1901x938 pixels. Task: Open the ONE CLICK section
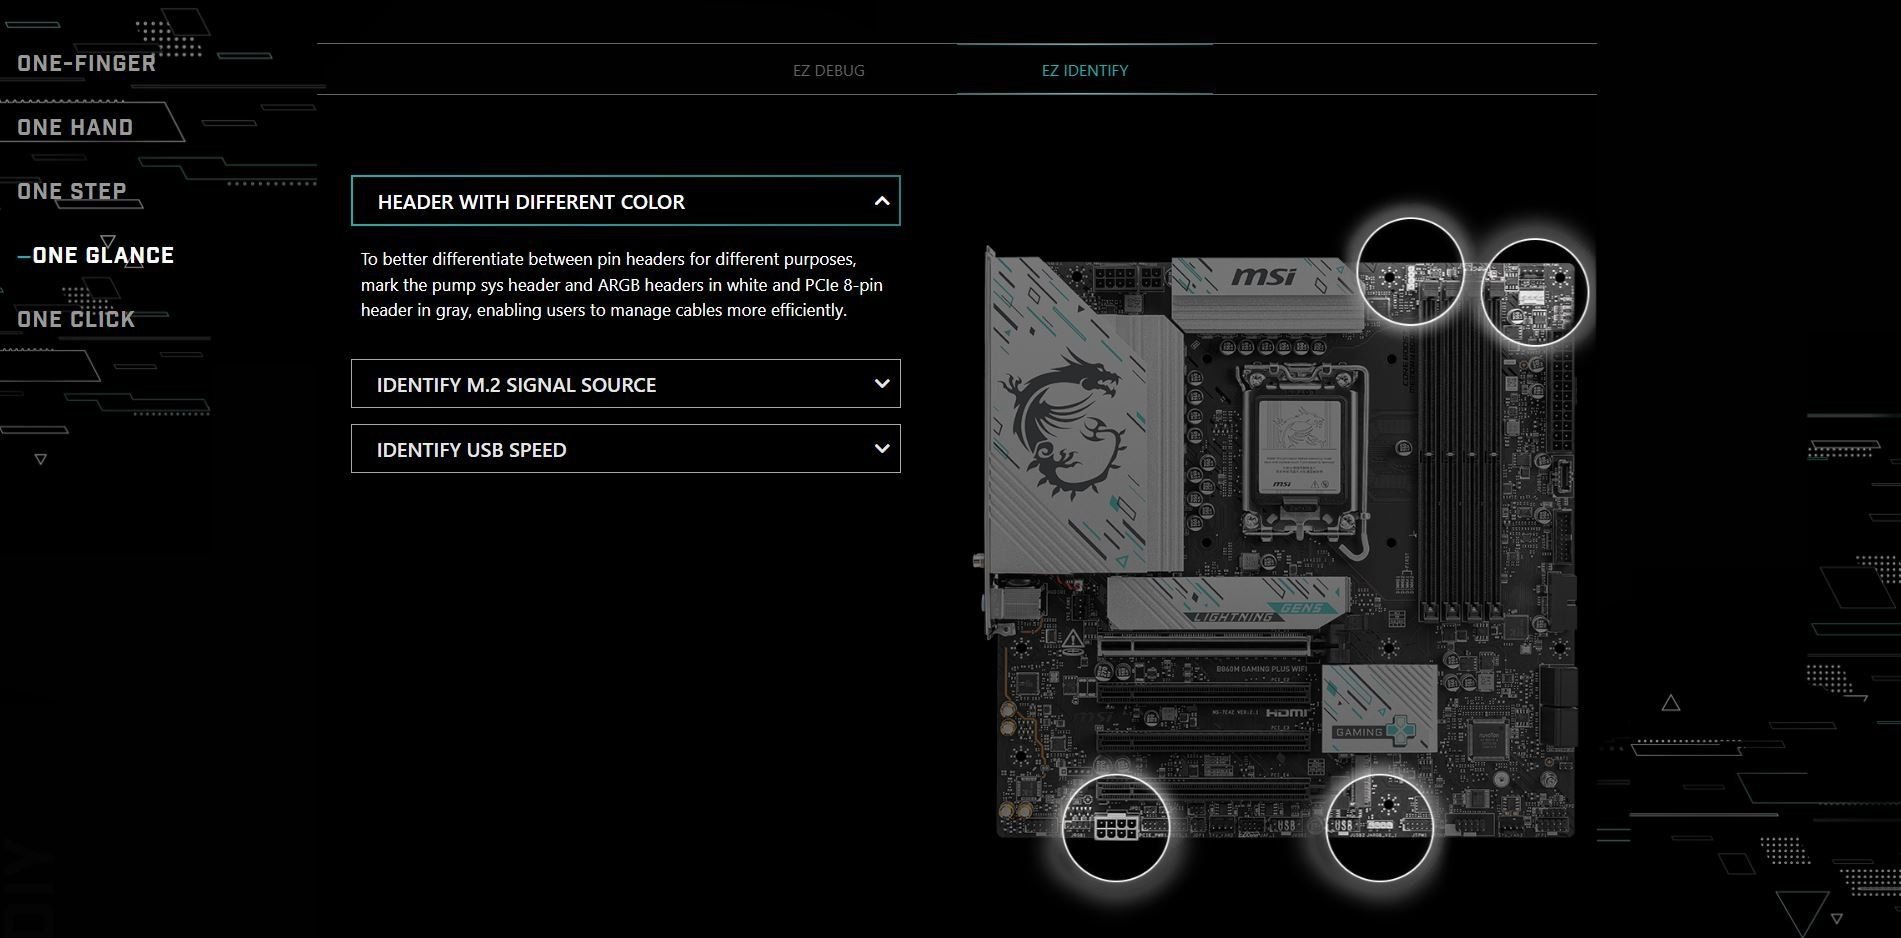click(76, 319)
